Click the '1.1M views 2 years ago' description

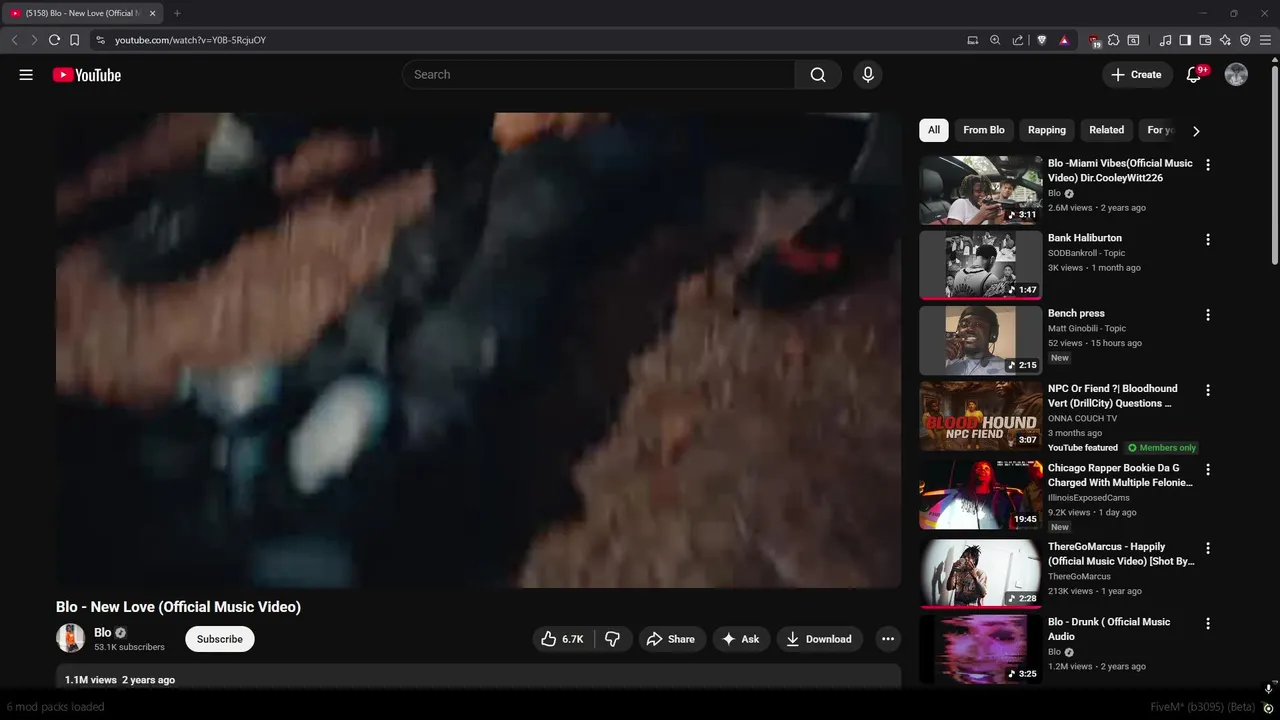click(120, 680)
